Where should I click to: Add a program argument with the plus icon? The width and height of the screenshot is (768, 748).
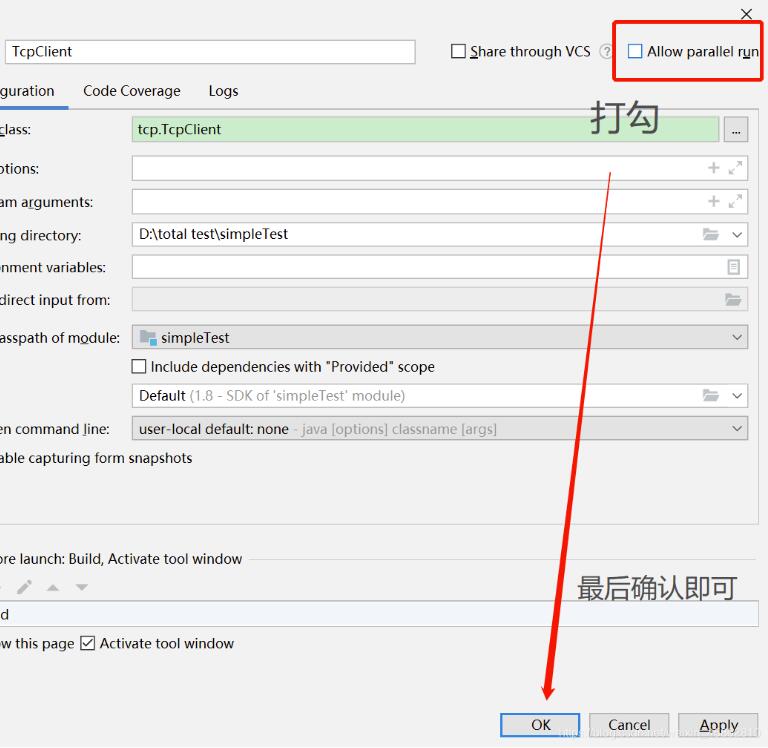(714, 201)
